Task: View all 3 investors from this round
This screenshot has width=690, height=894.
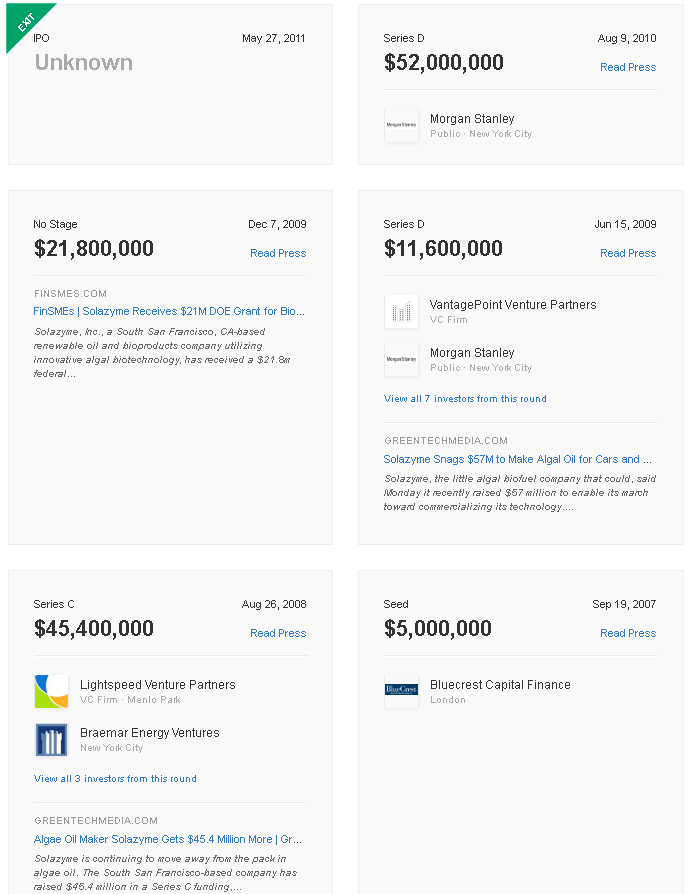Action: (115, 778)
